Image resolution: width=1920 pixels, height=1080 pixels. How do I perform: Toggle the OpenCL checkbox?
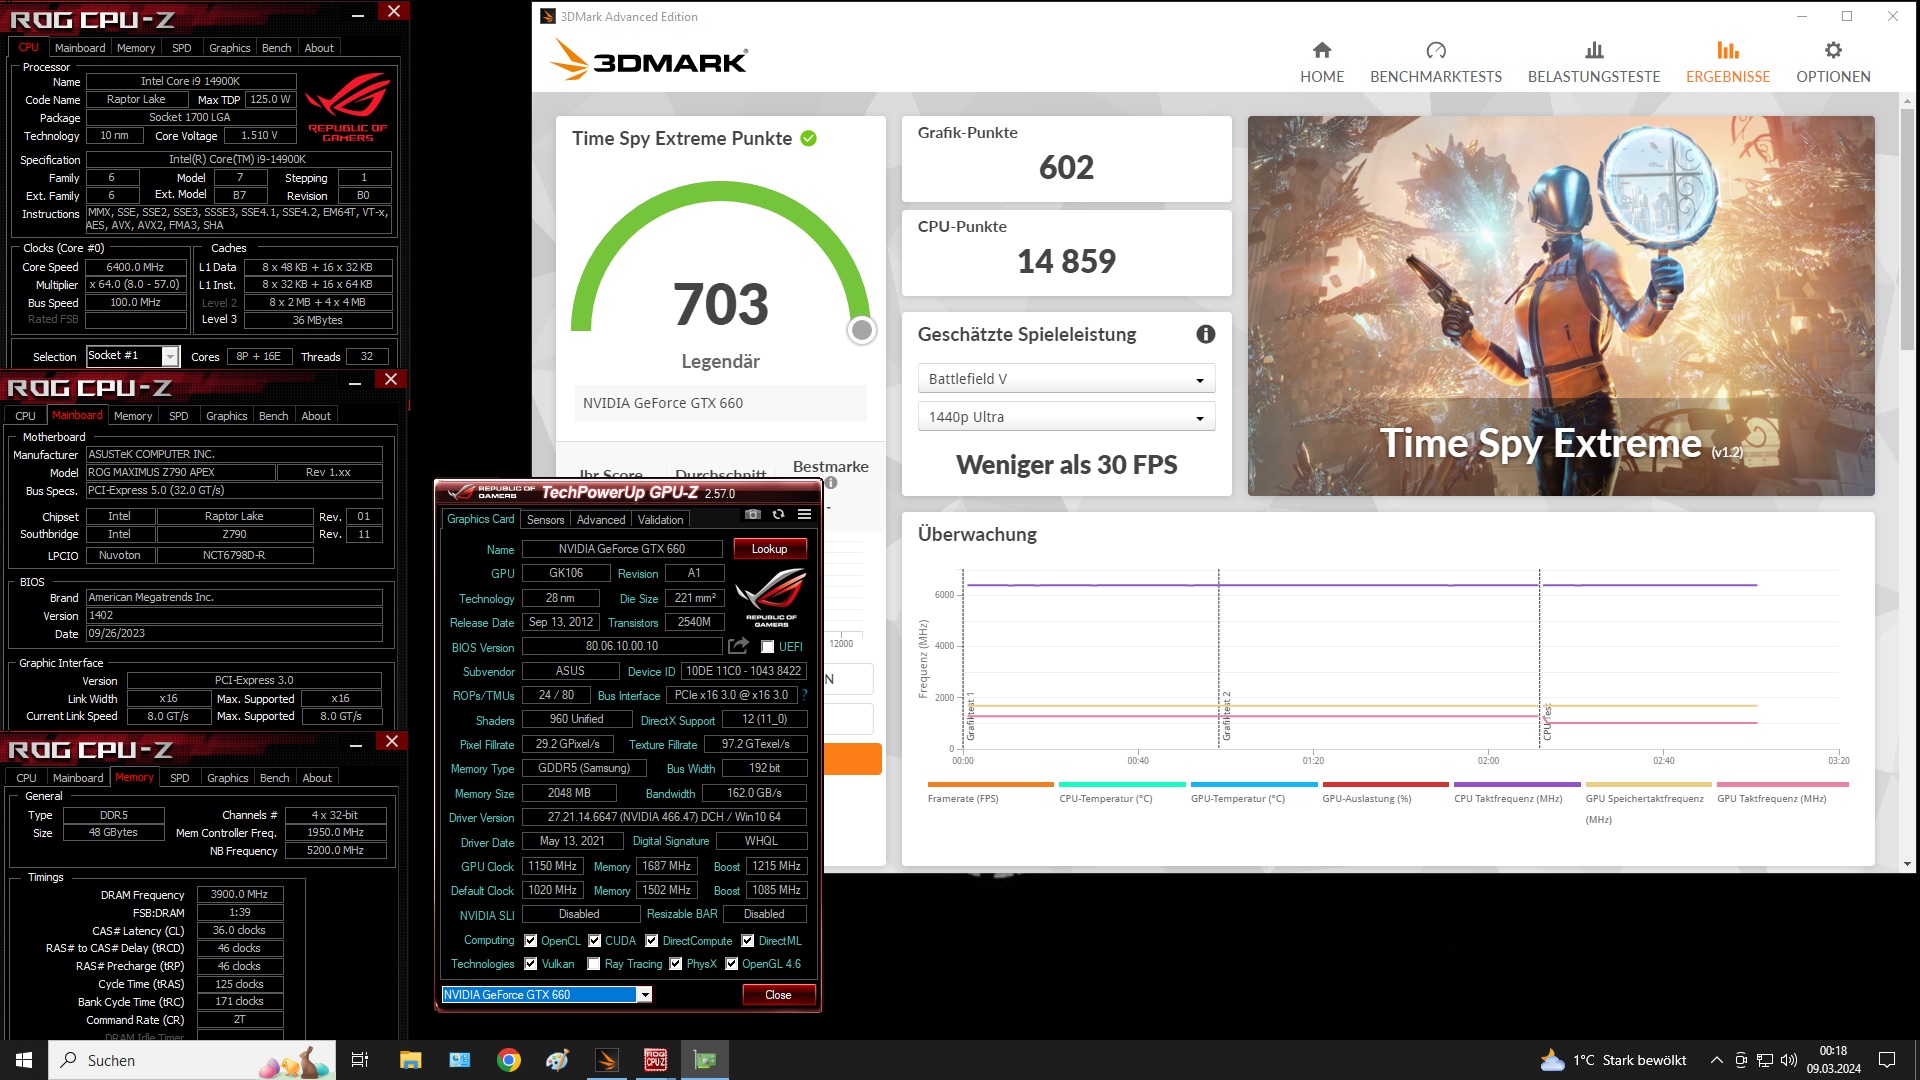[x=531, y=941]
